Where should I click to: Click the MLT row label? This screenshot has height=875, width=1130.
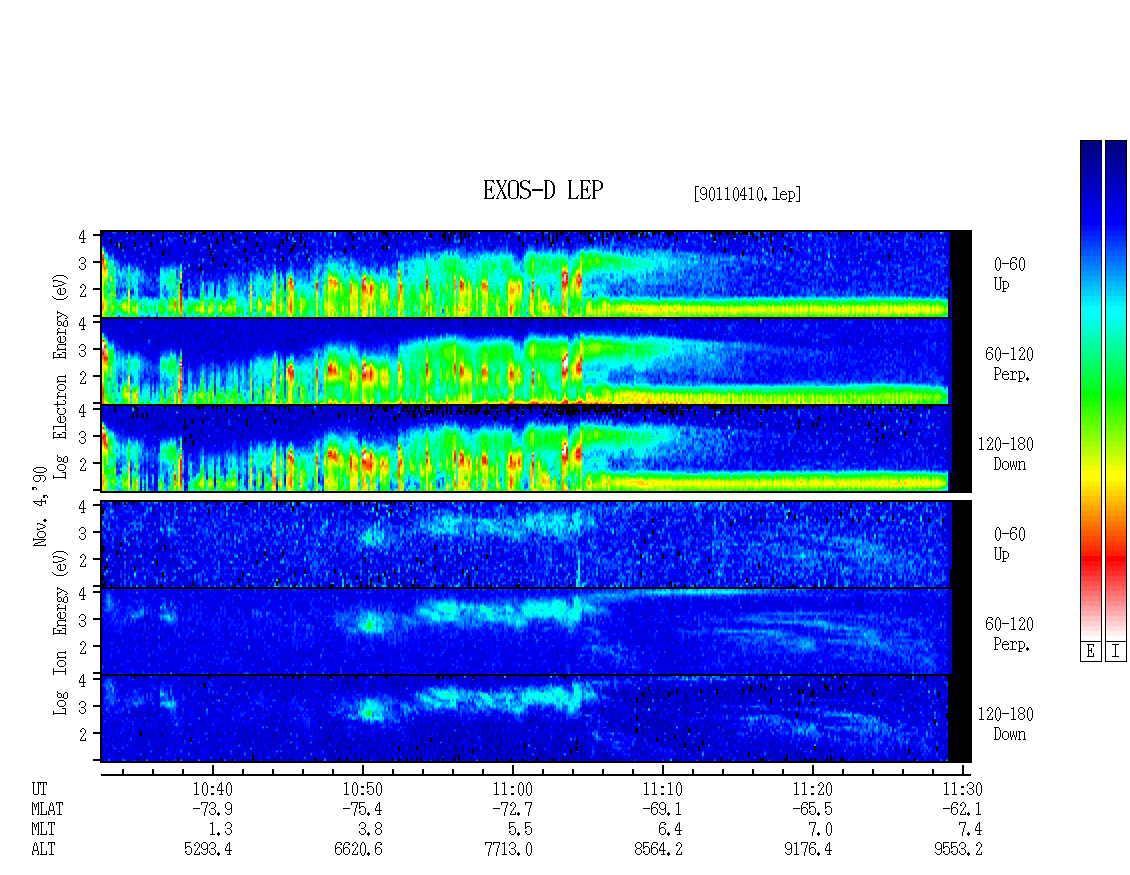(x=43, y=830)
